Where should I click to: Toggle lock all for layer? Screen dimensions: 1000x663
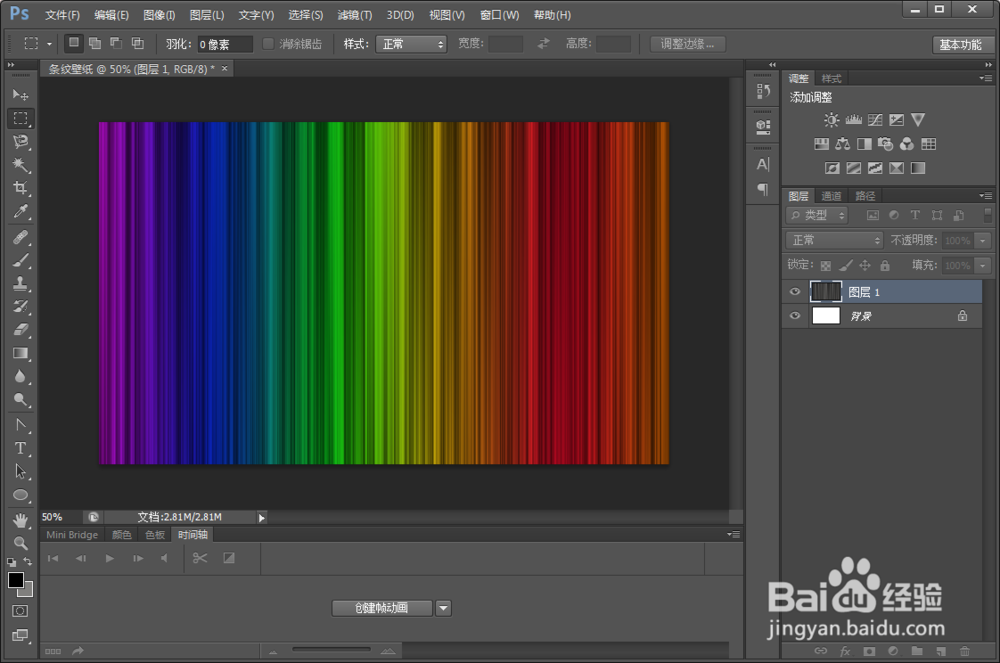coord(885,265)
